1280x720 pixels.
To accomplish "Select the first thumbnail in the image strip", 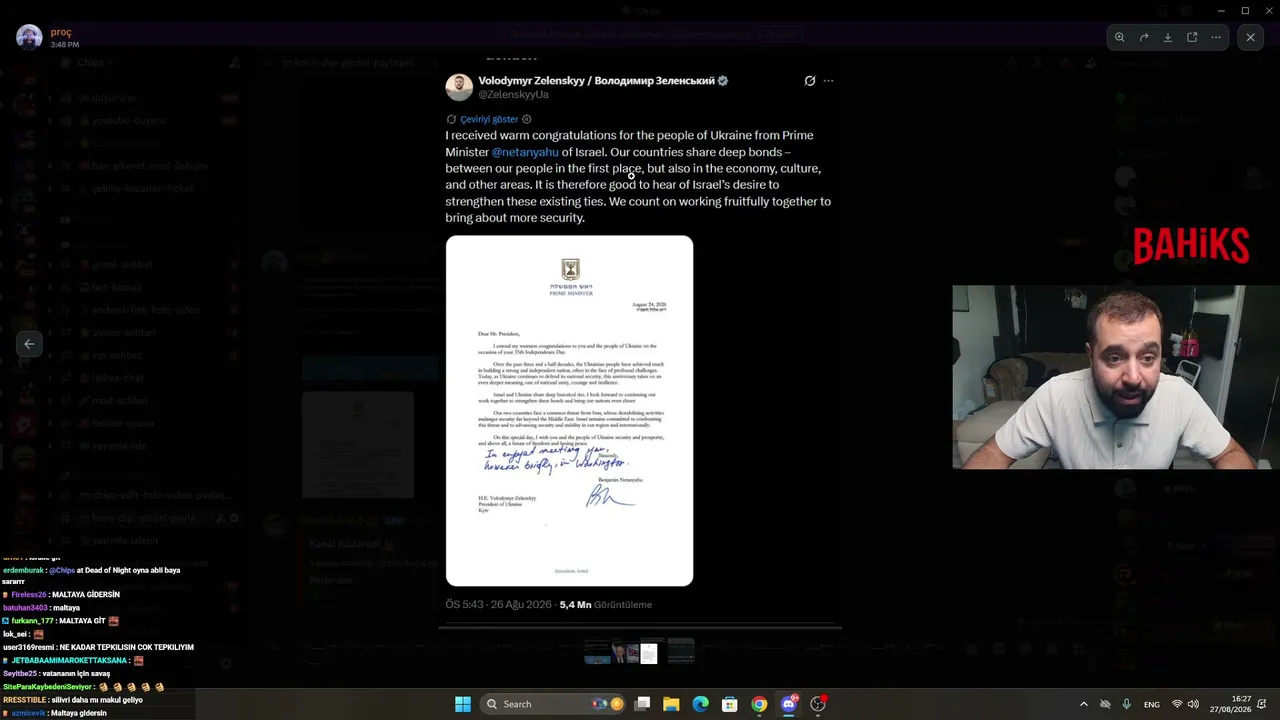I will pos(597,653).
